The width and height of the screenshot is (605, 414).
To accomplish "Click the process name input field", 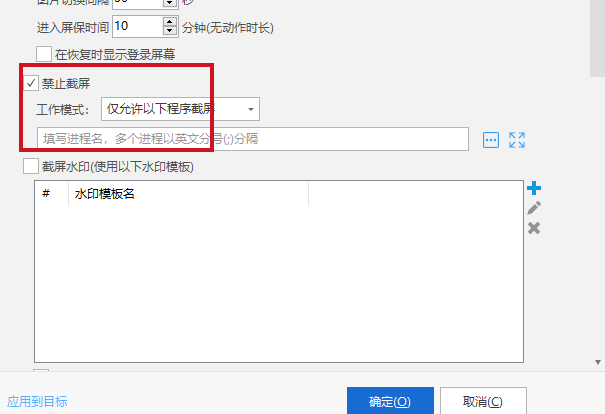I will [x=253, y=139].
